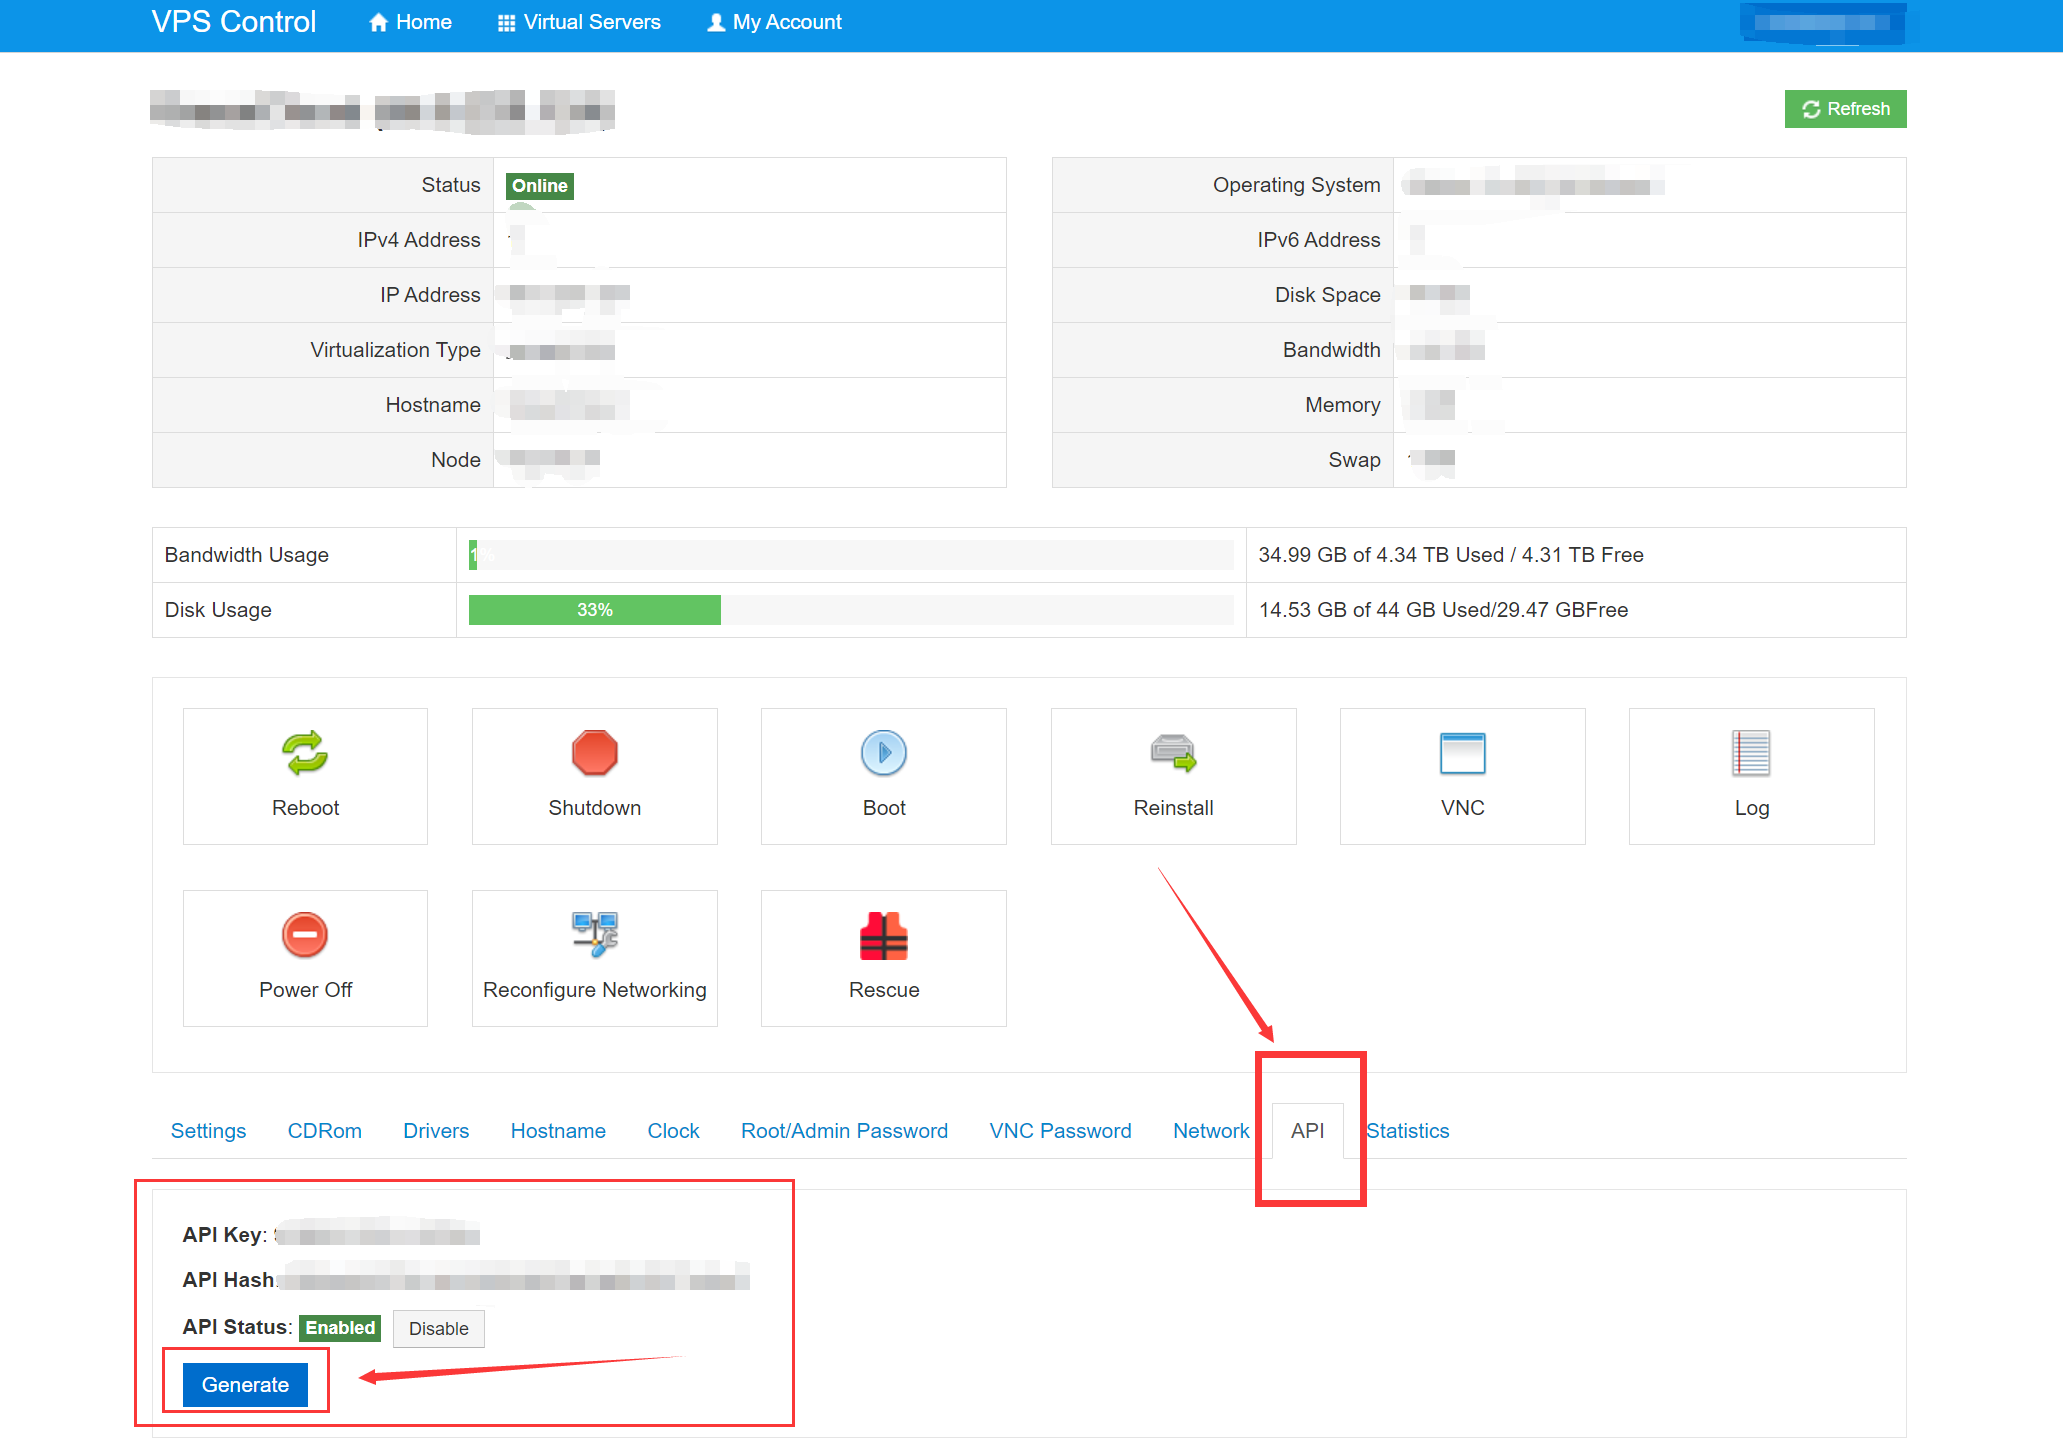Open the Log notepad icon
The width and height of the screenshot is (2063, 1452).
(1750, 754)
